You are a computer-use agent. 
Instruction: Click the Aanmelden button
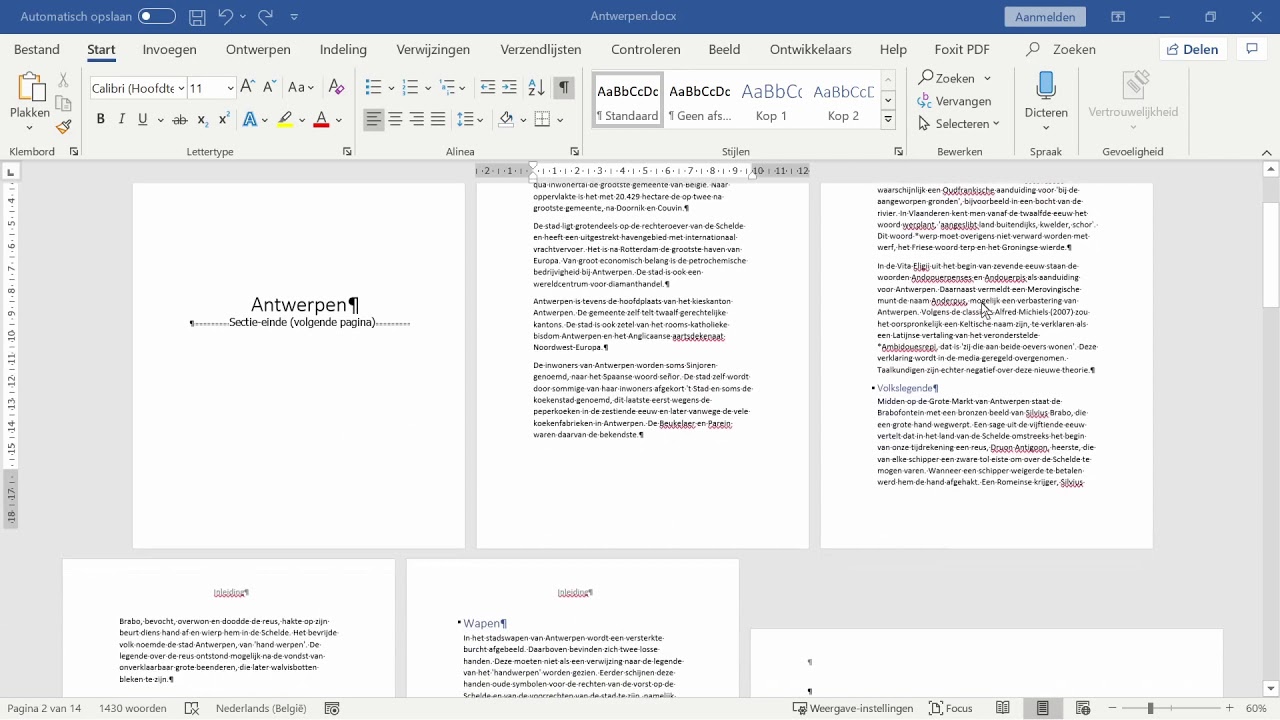coord(1045,17)
